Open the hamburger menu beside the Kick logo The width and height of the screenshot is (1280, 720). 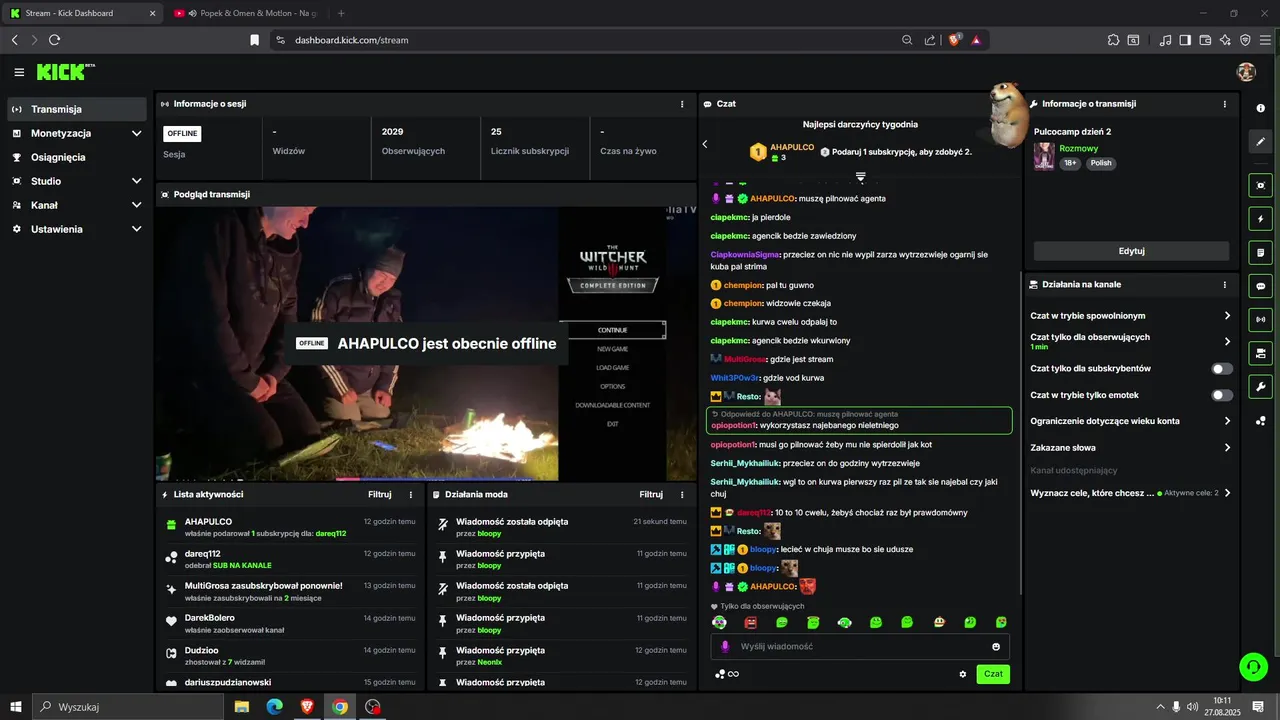coord(19,72)
